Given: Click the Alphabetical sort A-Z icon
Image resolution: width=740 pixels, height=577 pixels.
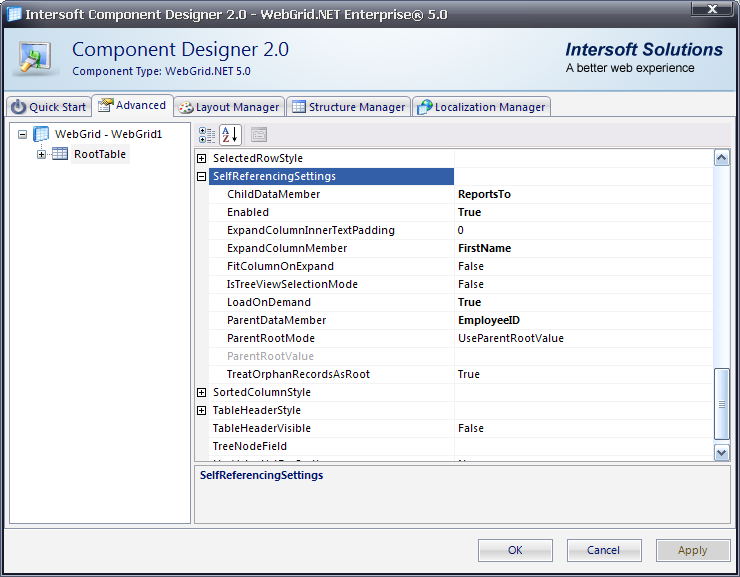Looking at the screenshot, I should click(230, 135).
